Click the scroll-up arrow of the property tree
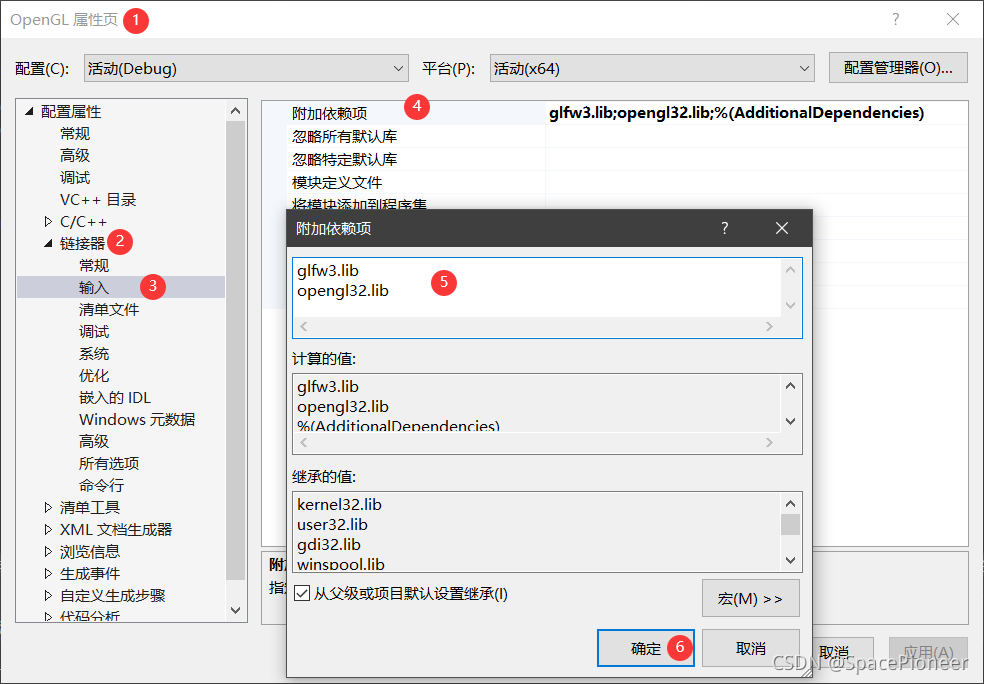The image size is (984, 684). pos(235,111)
